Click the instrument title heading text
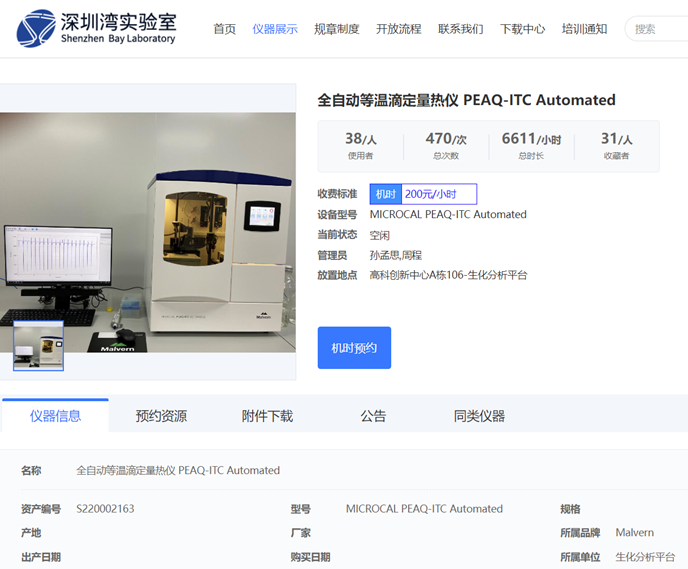Screen dimensions: 688x569 [466, 100]
